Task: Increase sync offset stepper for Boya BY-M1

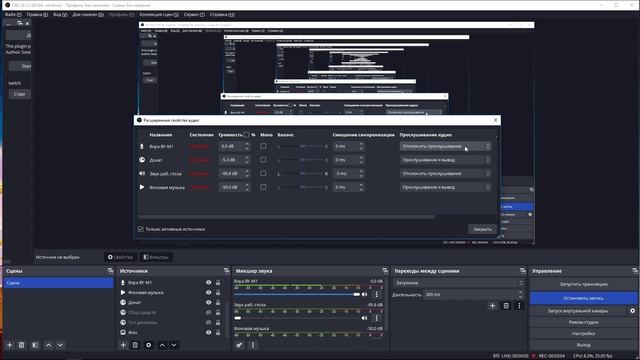Action: [x=361, y=144]
